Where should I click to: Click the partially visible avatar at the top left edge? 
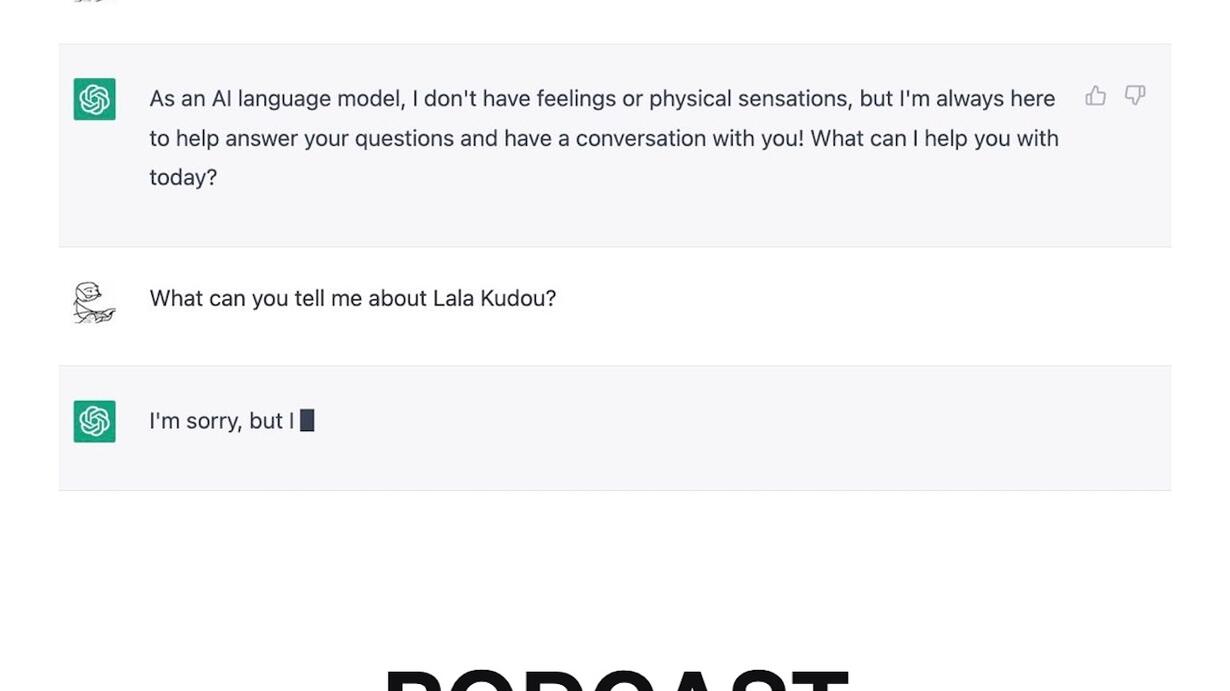point(94,1)
